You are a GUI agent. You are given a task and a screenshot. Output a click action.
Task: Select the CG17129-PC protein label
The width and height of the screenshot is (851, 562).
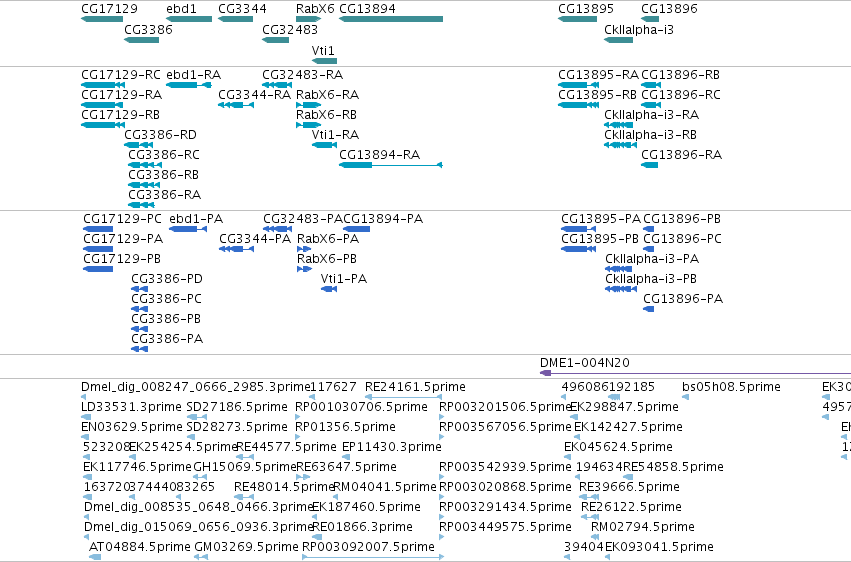point(122,219)
